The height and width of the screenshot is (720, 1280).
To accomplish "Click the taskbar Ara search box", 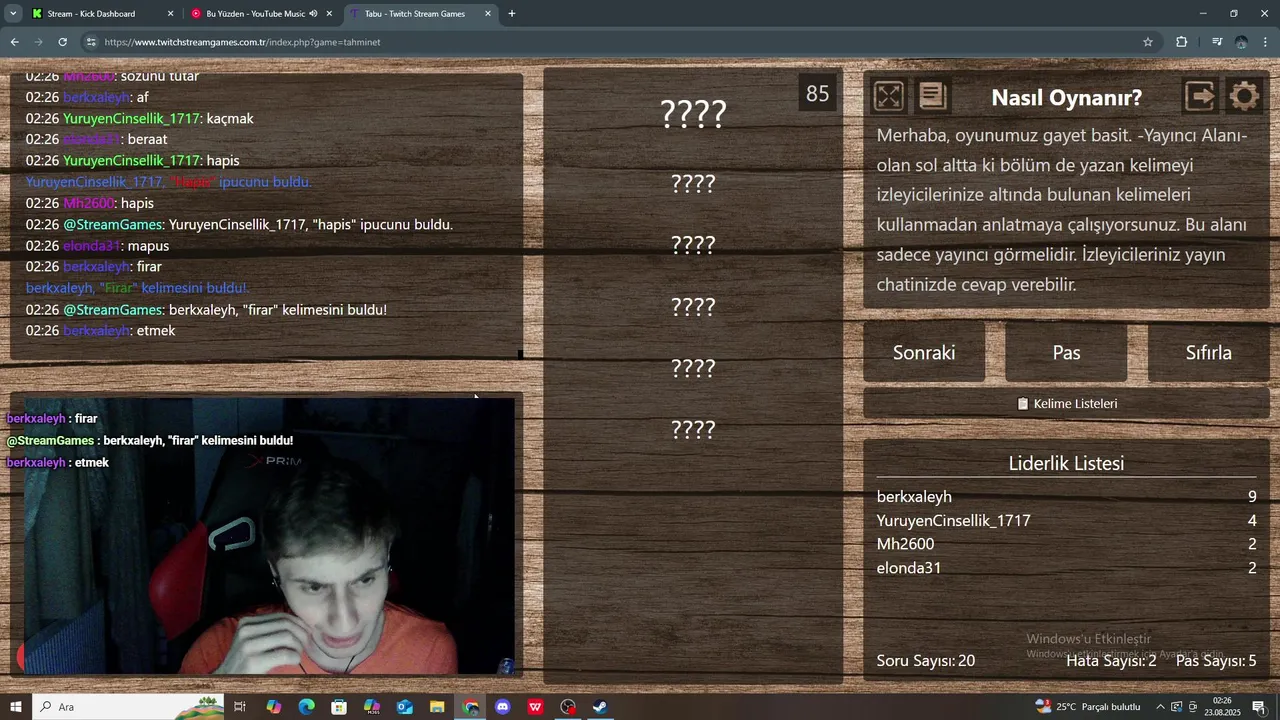I will click(130, 707).
